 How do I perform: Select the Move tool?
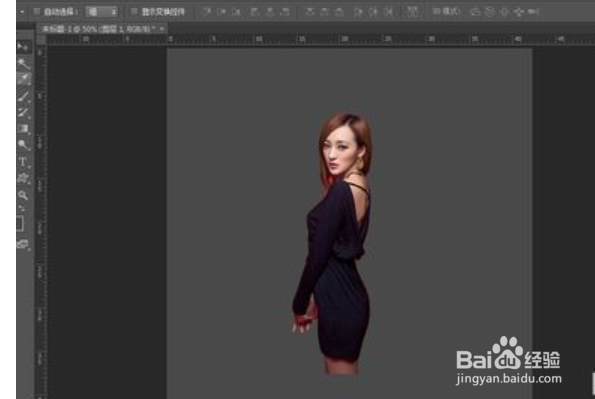(23, 47)
